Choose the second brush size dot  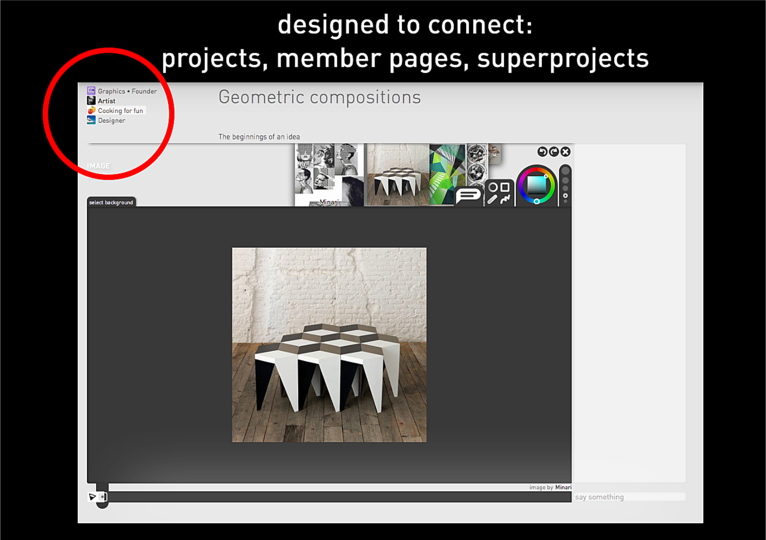point(566,180)
